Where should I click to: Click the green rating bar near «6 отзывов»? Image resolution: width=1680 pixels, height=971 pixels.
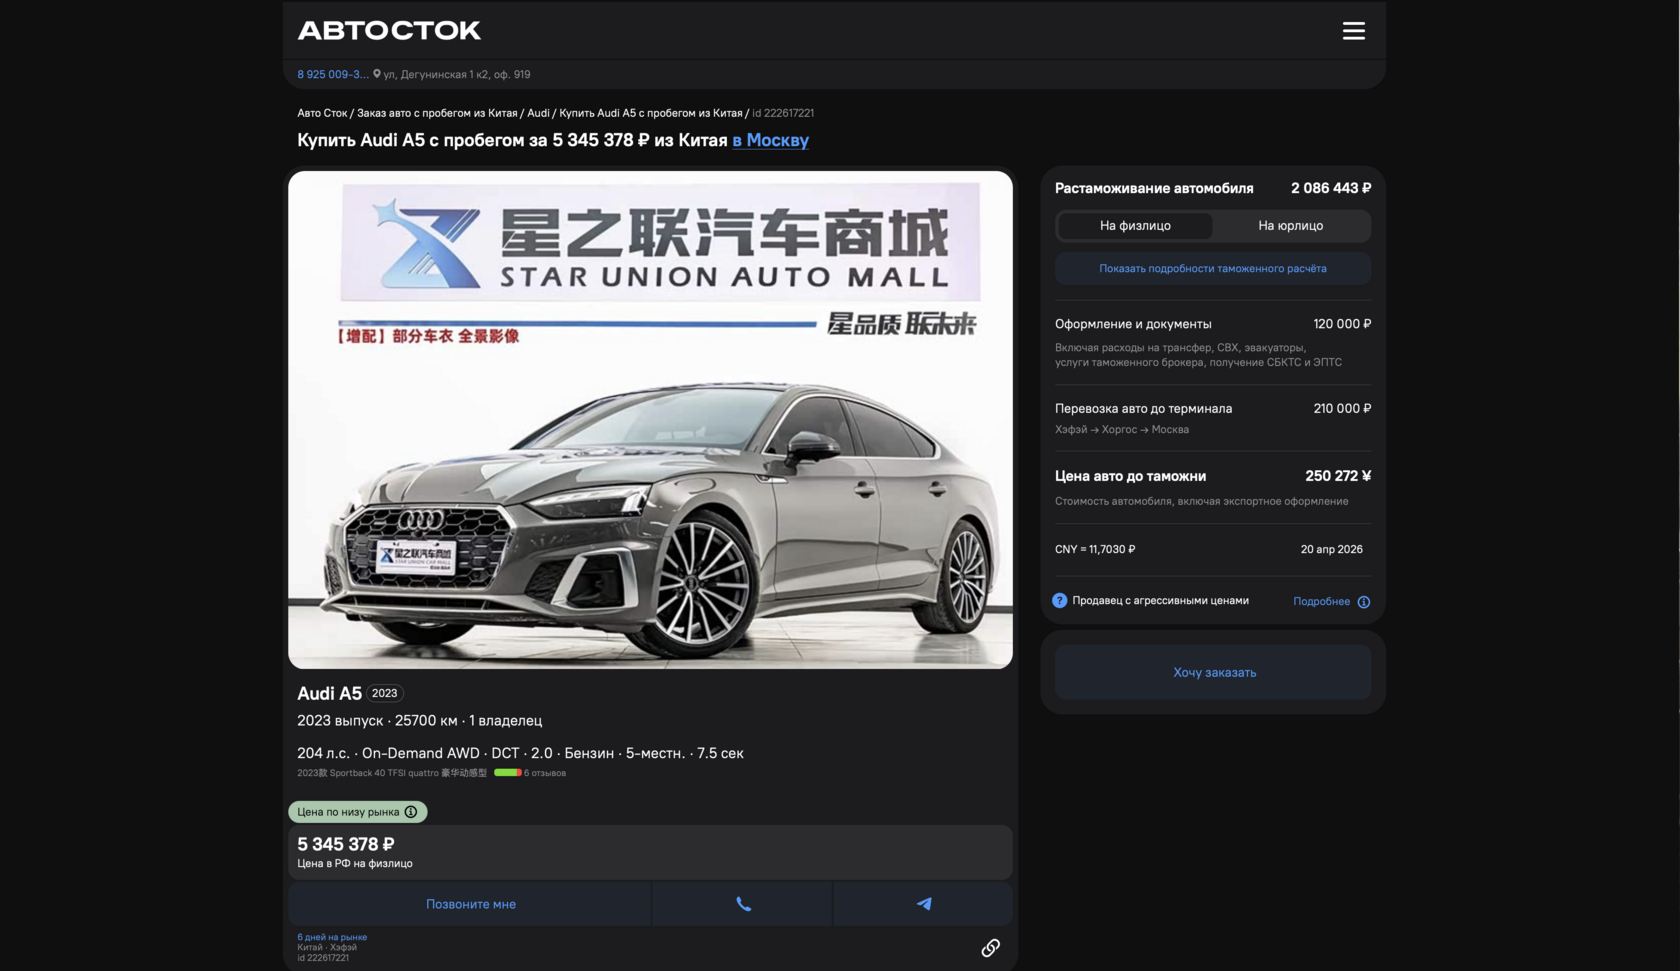pos(507,772)
